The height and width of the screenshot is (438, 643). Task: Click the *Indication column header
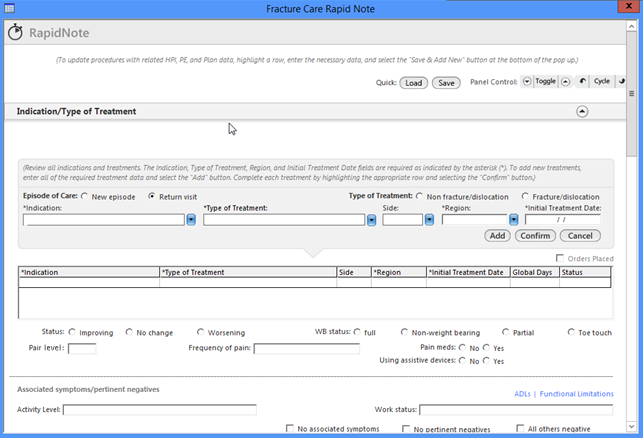89,272
